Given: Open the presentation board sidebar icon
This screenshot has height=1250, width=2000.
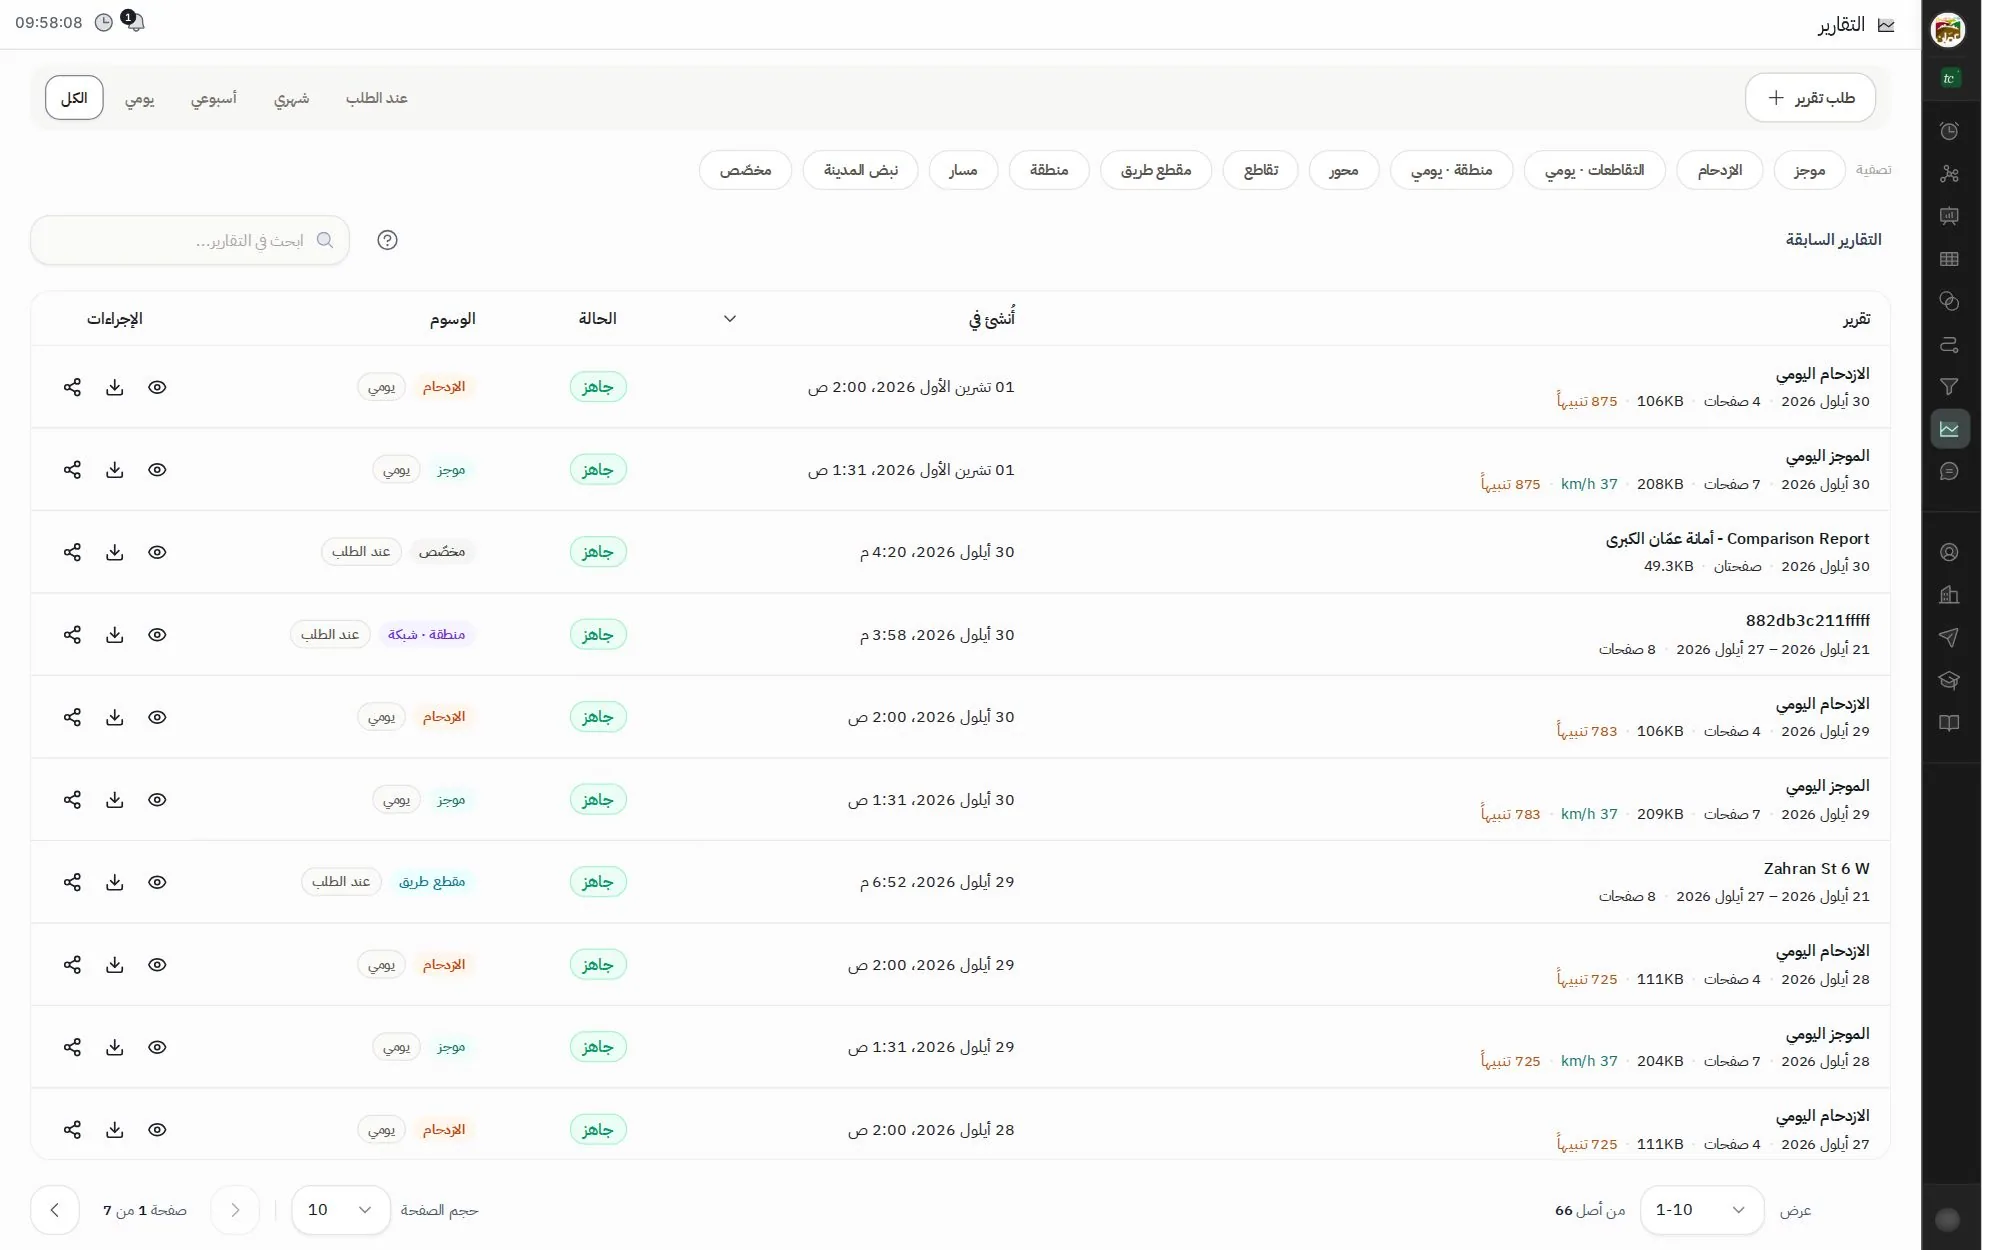Looking at the screenshot, I should tap(1949, 216).
